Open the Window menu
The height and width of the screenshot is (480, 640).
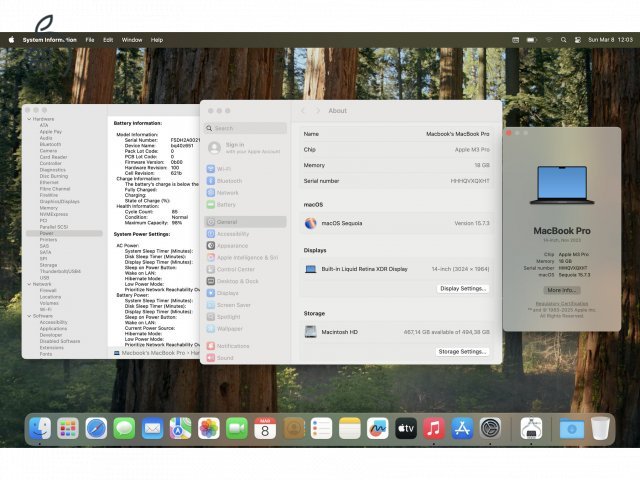click(132, 40)
